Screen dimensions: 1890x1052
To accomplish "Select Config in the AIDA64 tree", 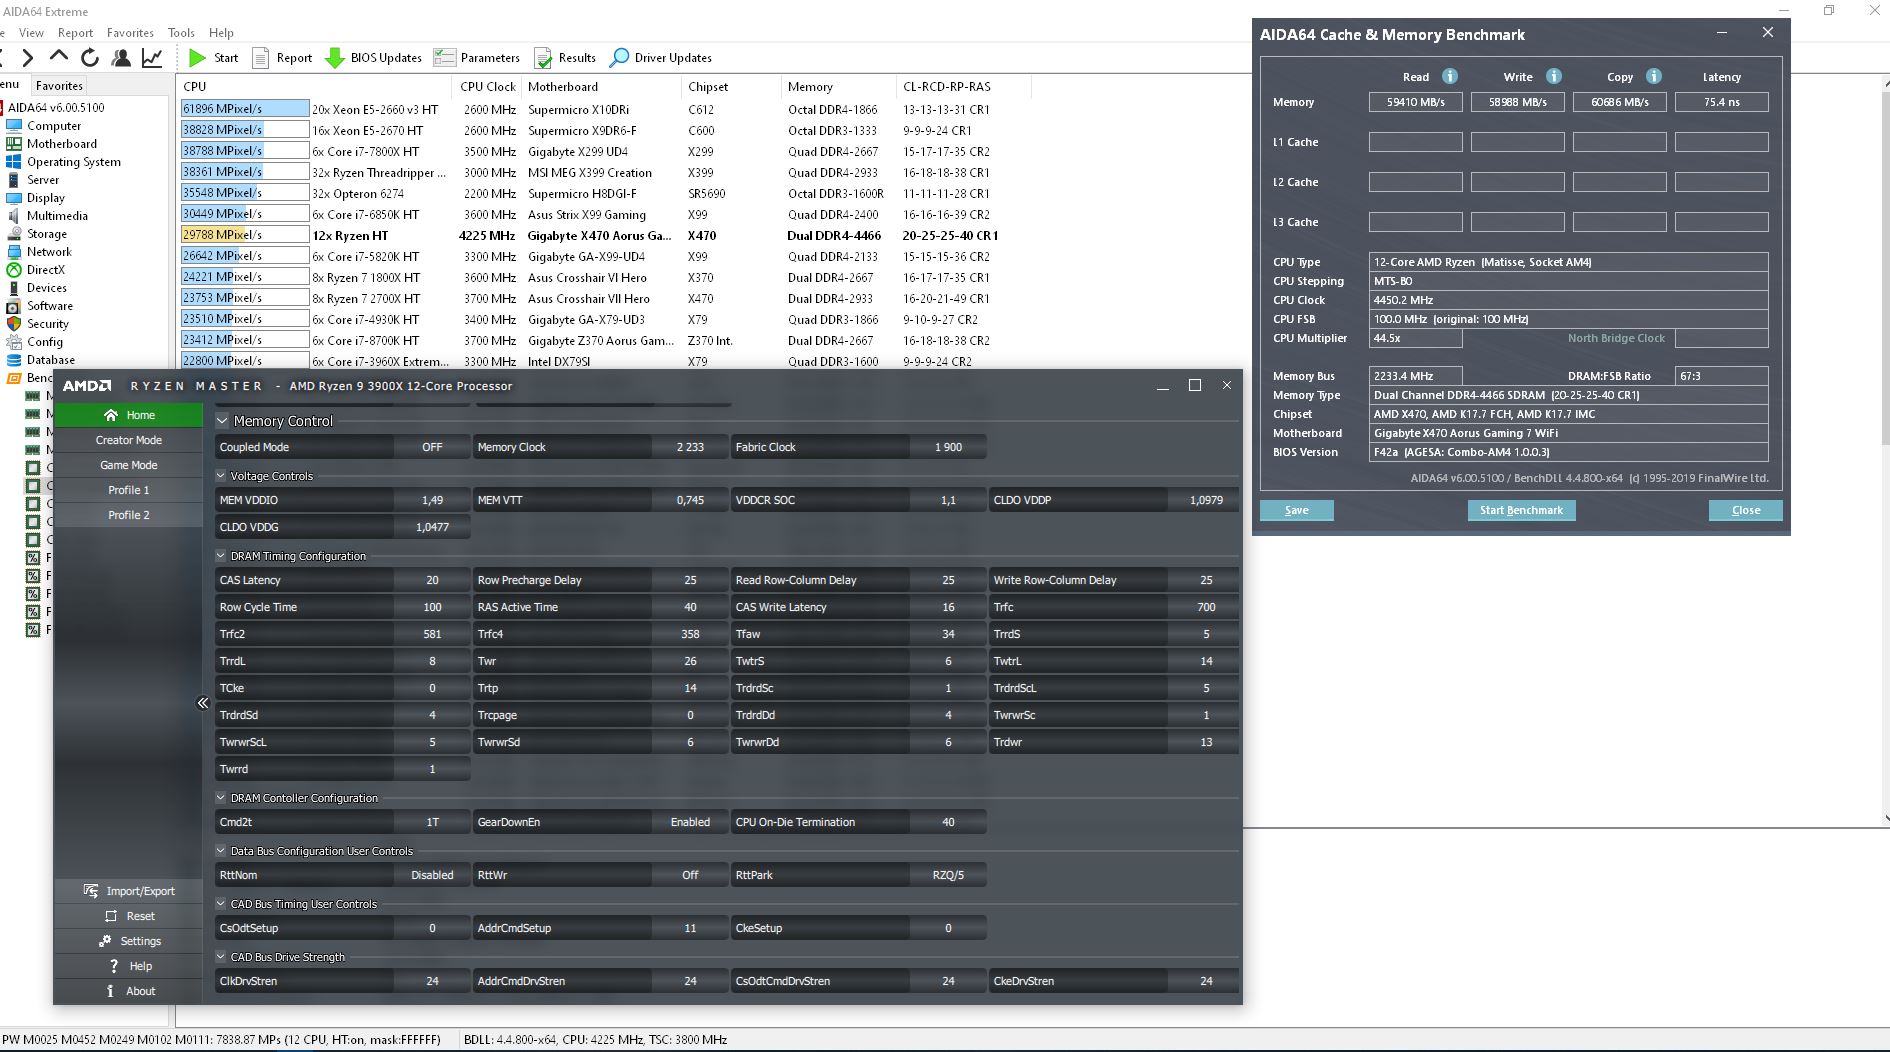I will [x=45, y=342].
